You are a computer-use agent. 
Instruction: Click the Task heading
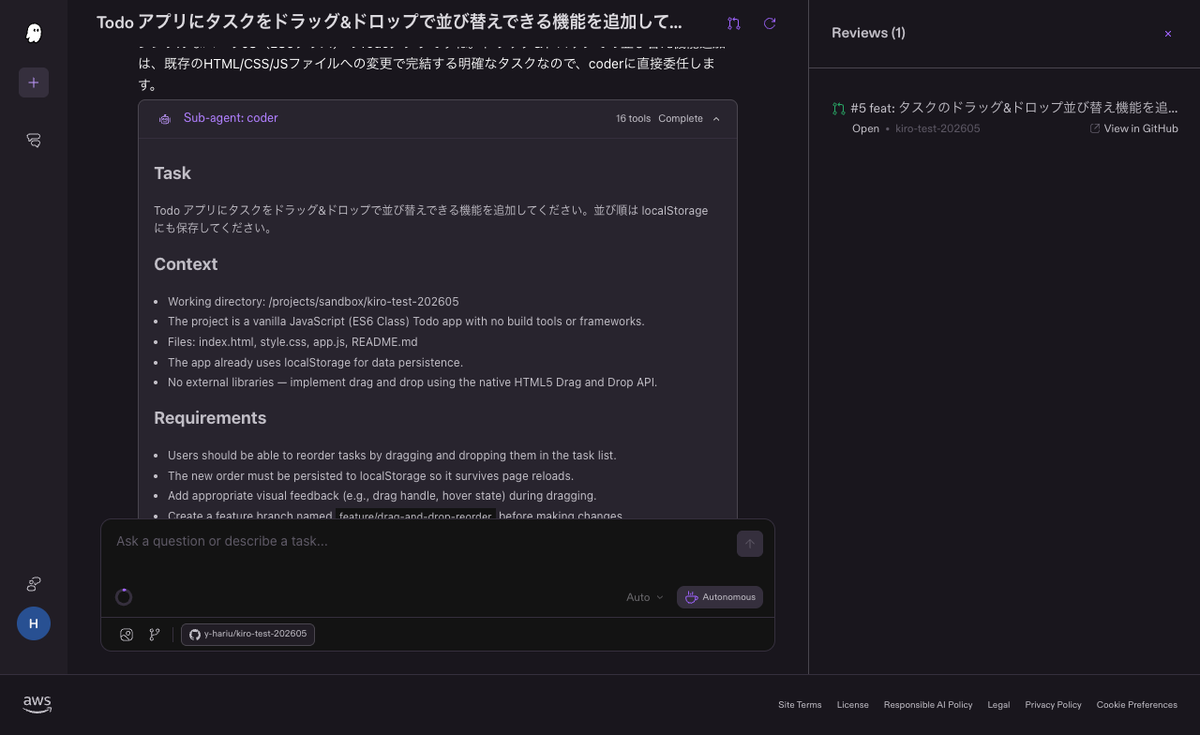click(172, 173)
